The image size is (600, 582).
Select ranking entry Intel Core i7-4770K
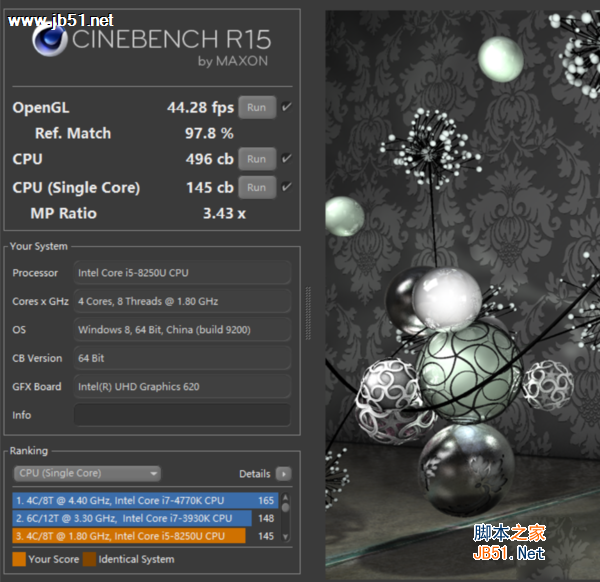pyautogui.click(x=145, y=500)
